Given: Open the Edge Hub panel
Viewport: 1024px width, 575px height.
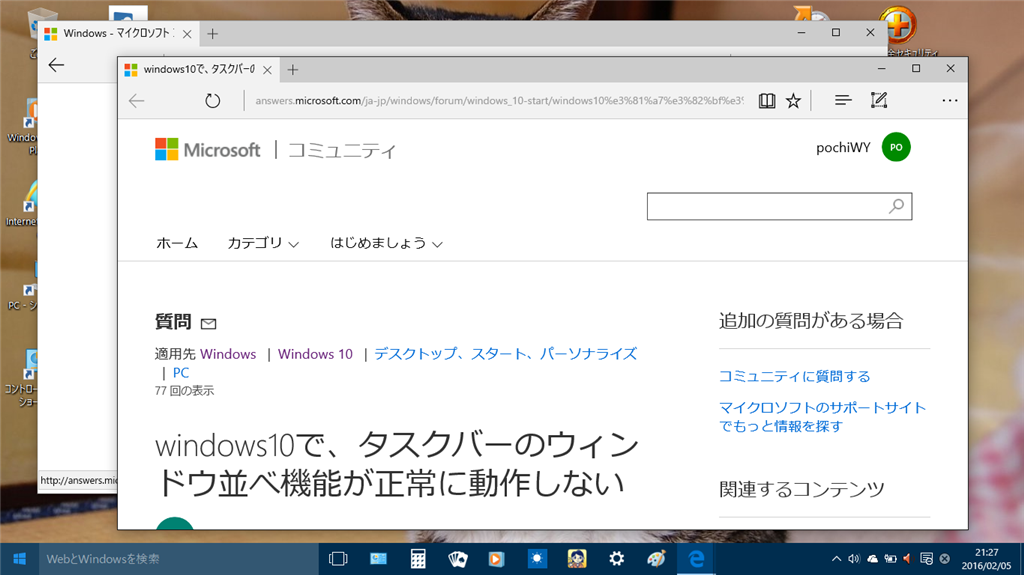Looking at the screenshot, I should click(843, 100).
